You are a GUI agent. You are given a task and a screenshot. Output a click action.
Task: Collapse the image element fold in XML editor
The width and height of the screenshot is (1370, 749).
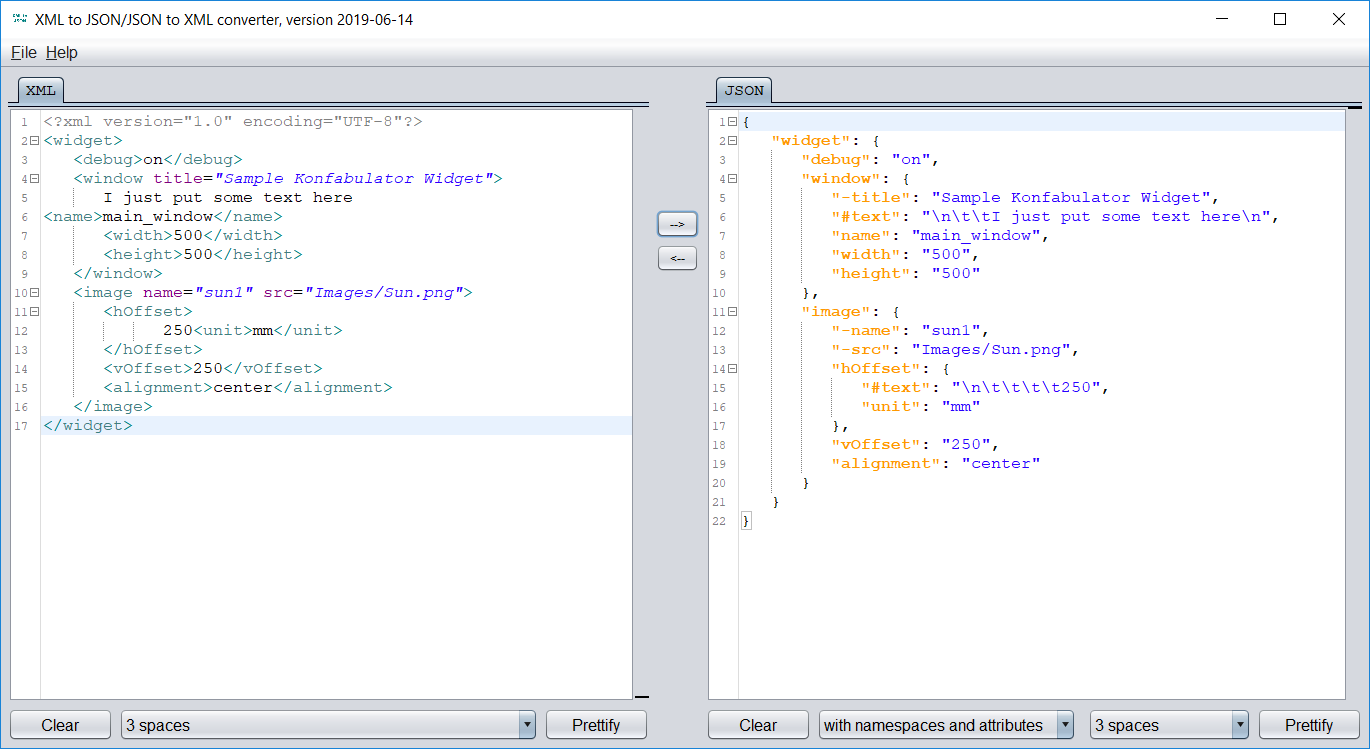click(34, 293)
